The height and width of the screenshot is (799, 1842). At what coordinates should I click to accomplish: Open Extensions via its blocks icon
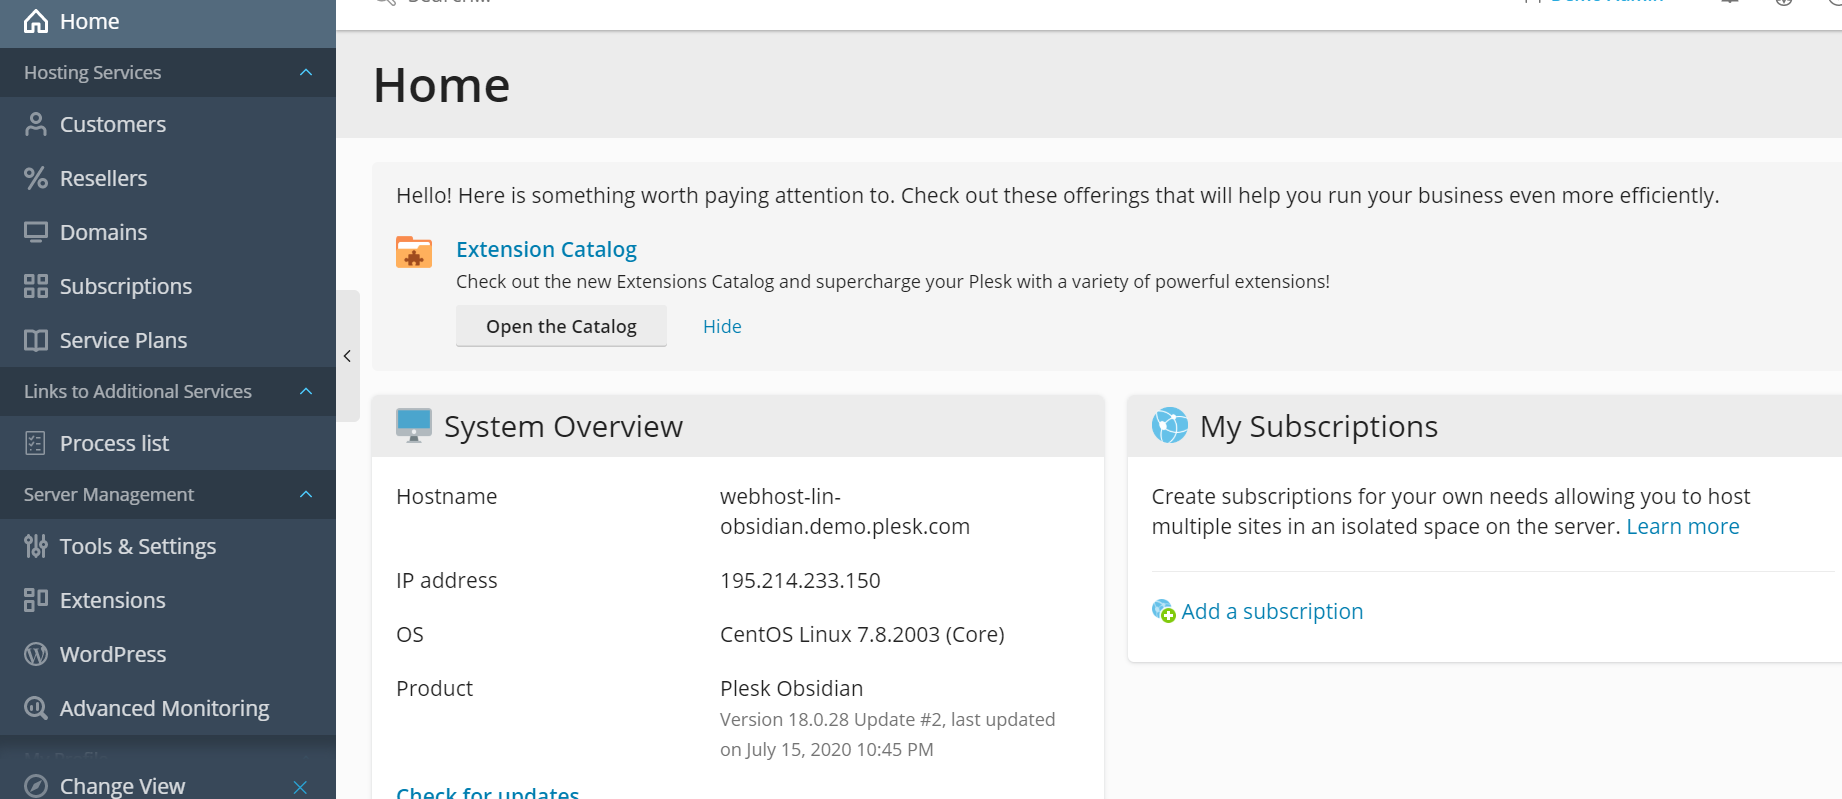tap(36, 600)
